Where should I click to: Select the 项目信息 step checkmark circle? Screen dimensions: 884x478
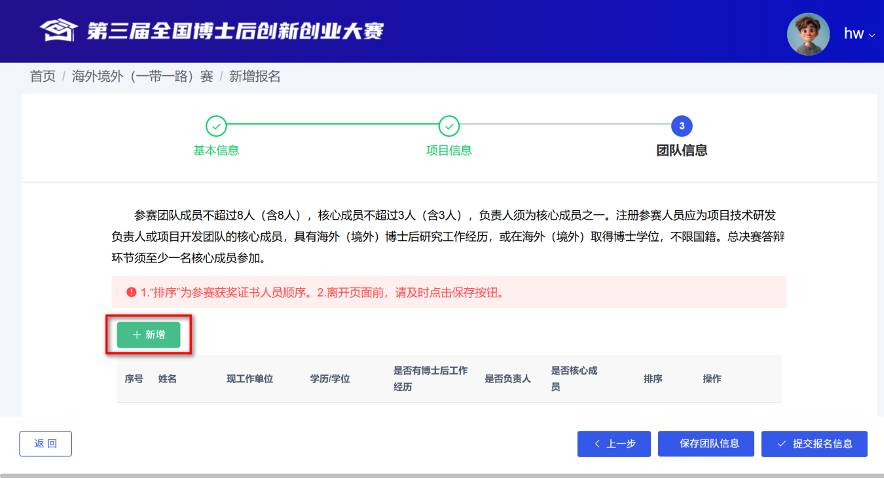click(x=449, y=126)
